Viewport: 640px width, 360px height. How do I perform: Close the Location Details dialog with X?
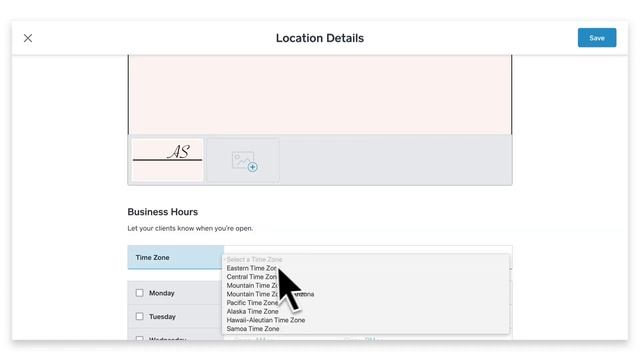click(x=28, y=38)
